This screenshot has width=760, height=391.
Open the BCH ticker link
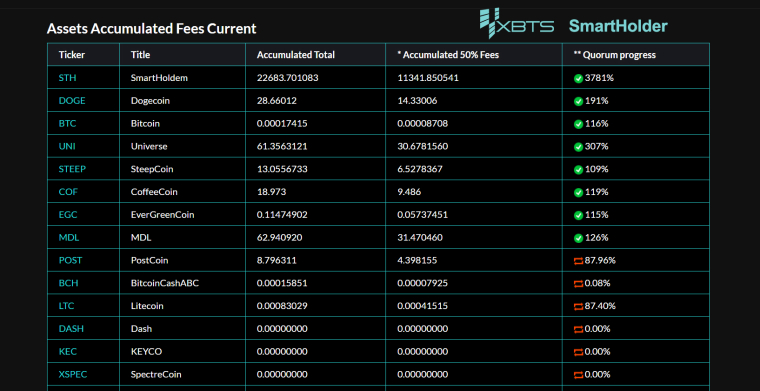pyautogui.click(x=68, y=283)
